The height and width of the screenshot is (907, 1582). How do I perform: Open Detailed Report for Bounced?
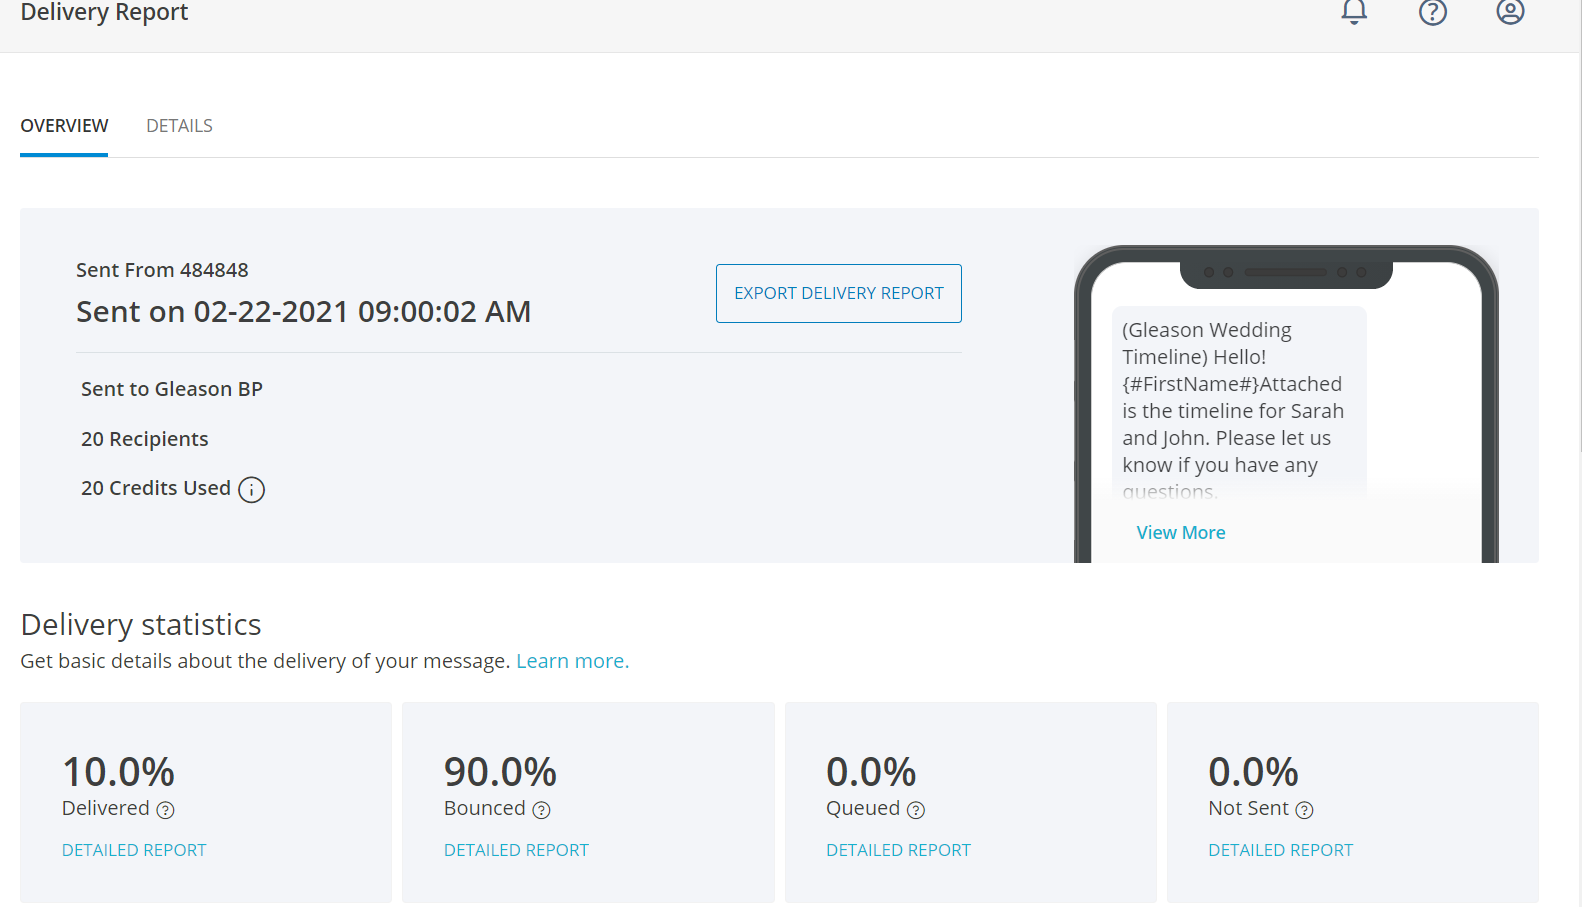[x=516, y=850]
